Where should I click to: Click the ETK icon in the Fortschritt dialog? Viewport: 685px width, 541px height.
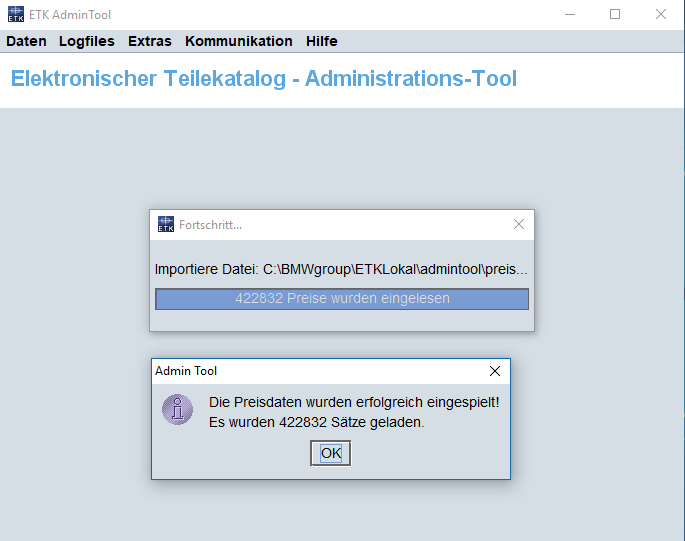[166, 225]
